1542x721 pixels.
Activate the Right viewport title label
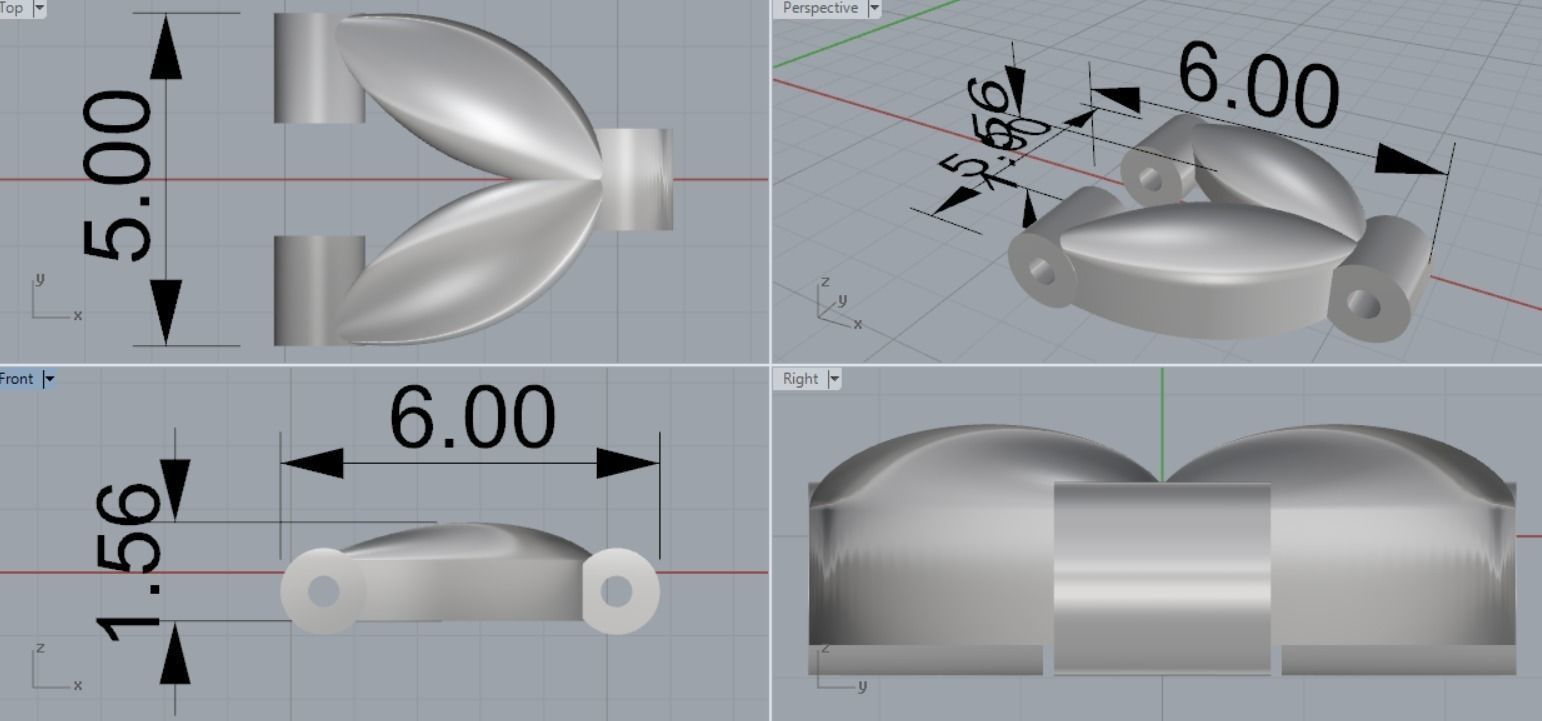800,379
